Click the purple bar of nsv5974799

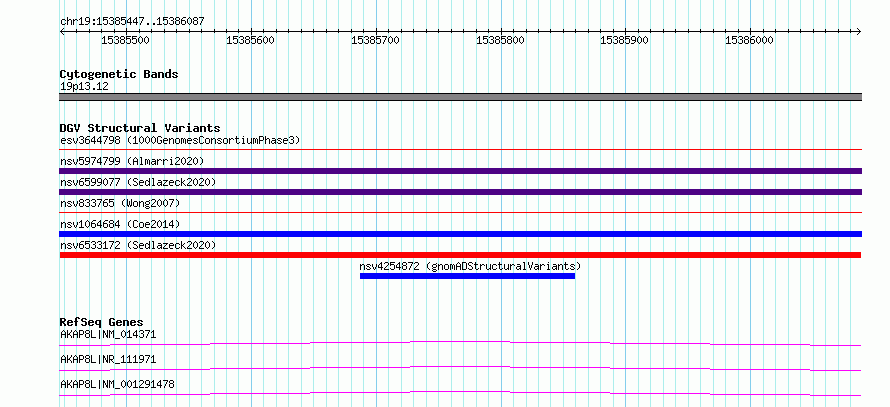460,171
